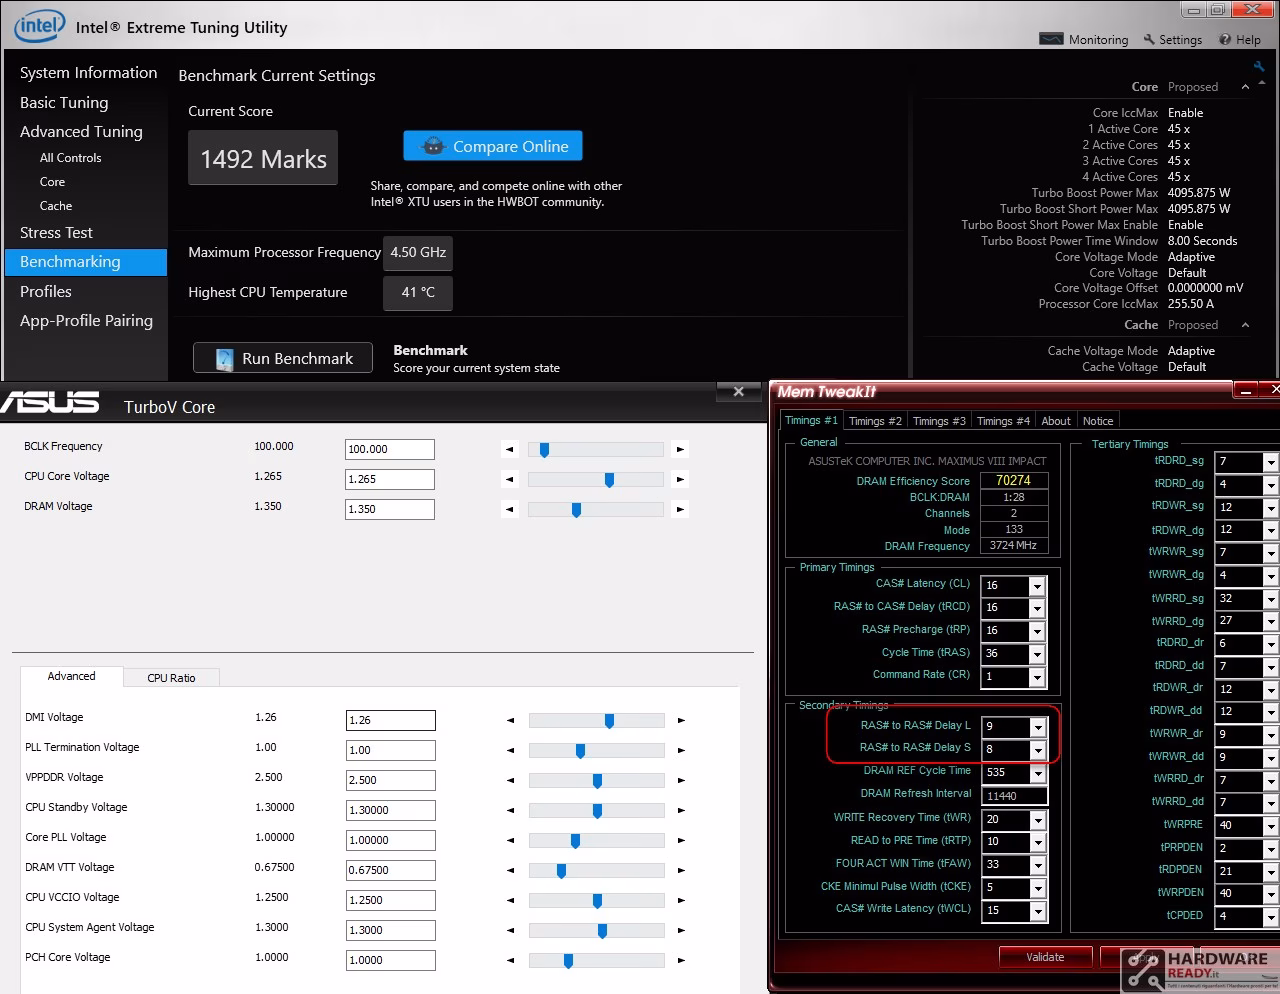Open Settings wrench icon
1280x994 pixels.
1149,39
